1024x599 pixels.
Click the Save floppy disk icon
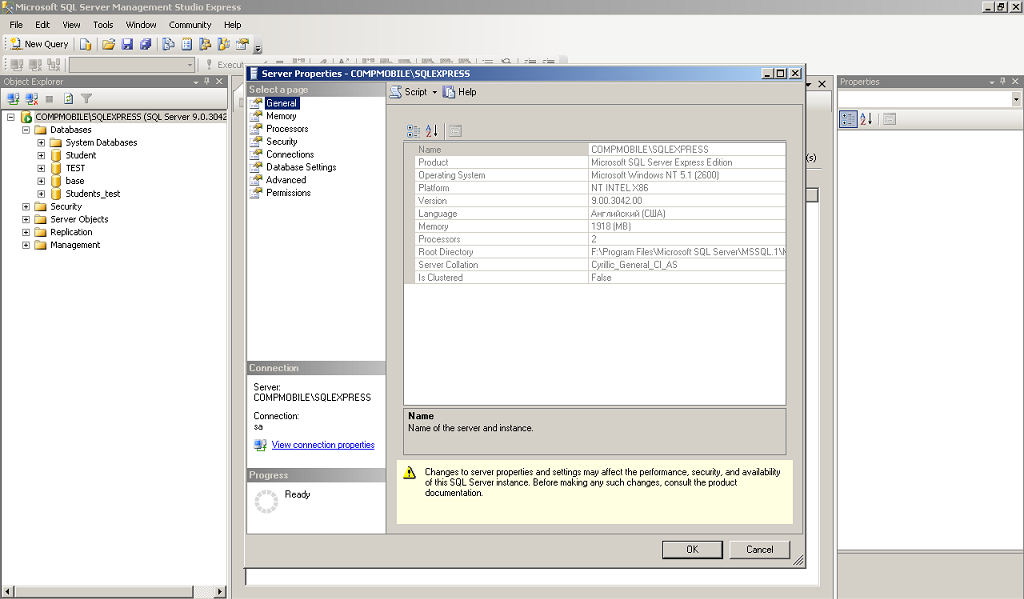click(x=127, y=44)
